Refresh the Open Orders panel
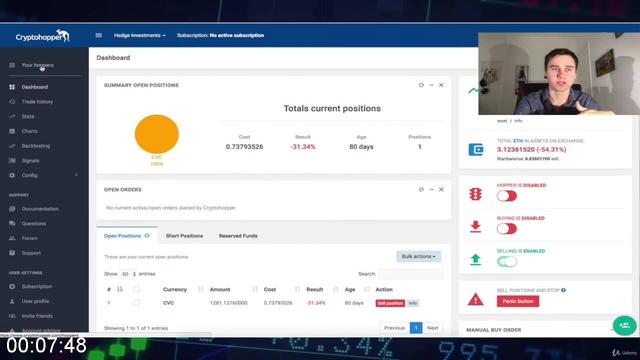This screenshot has height=360, width=640. [421, 189]
